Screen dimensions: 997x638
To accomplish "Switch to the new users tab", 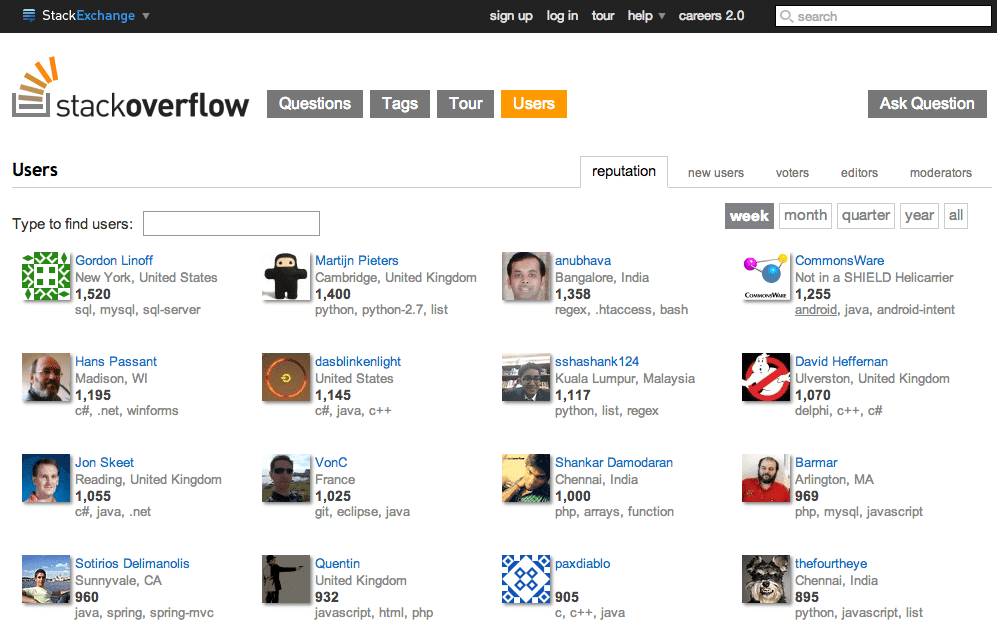I will point(715,172).
